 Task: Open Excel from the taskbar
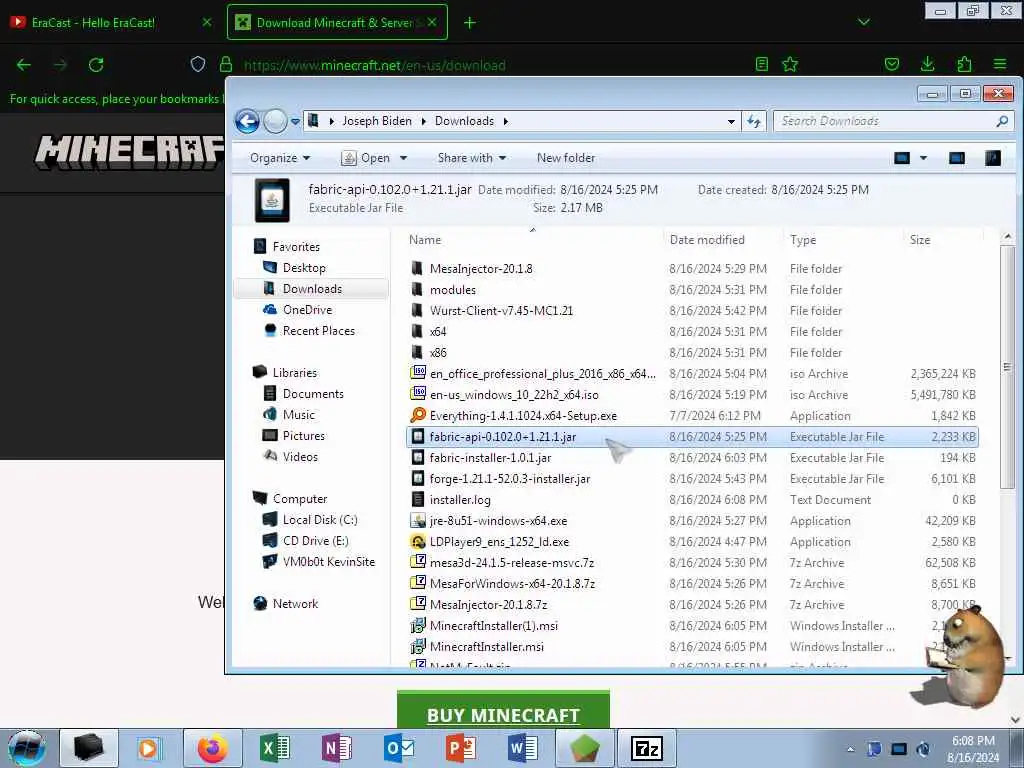pos(275,748)
